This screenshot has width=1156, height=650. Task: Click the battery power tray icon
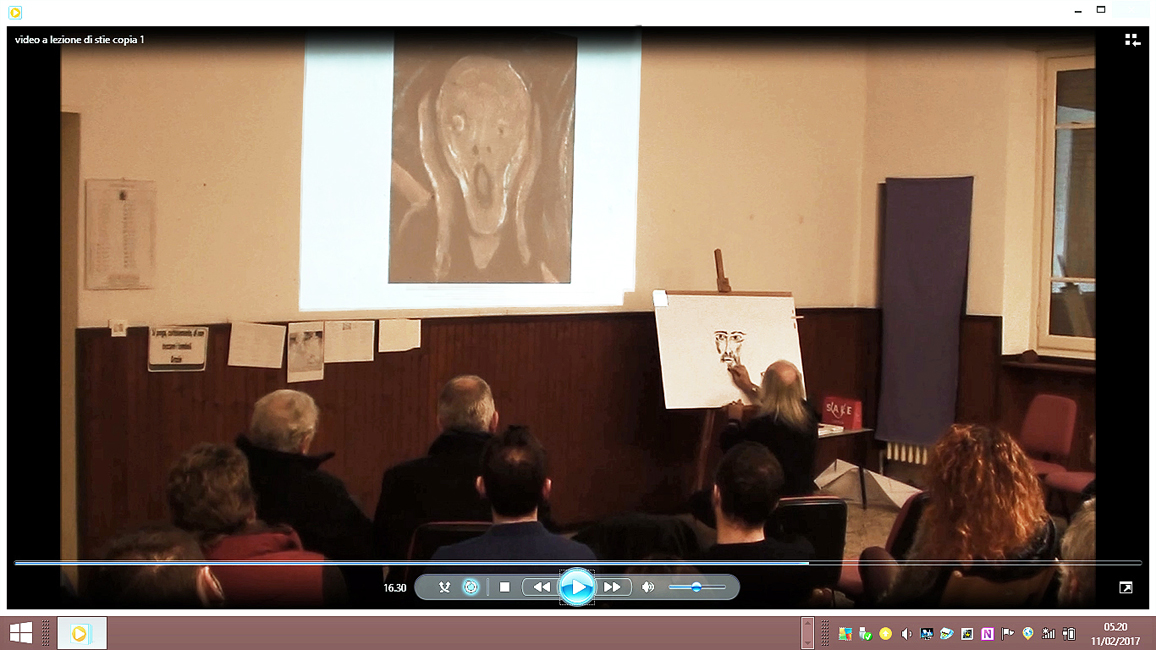pyautogui.click(x=1069, y=634)
